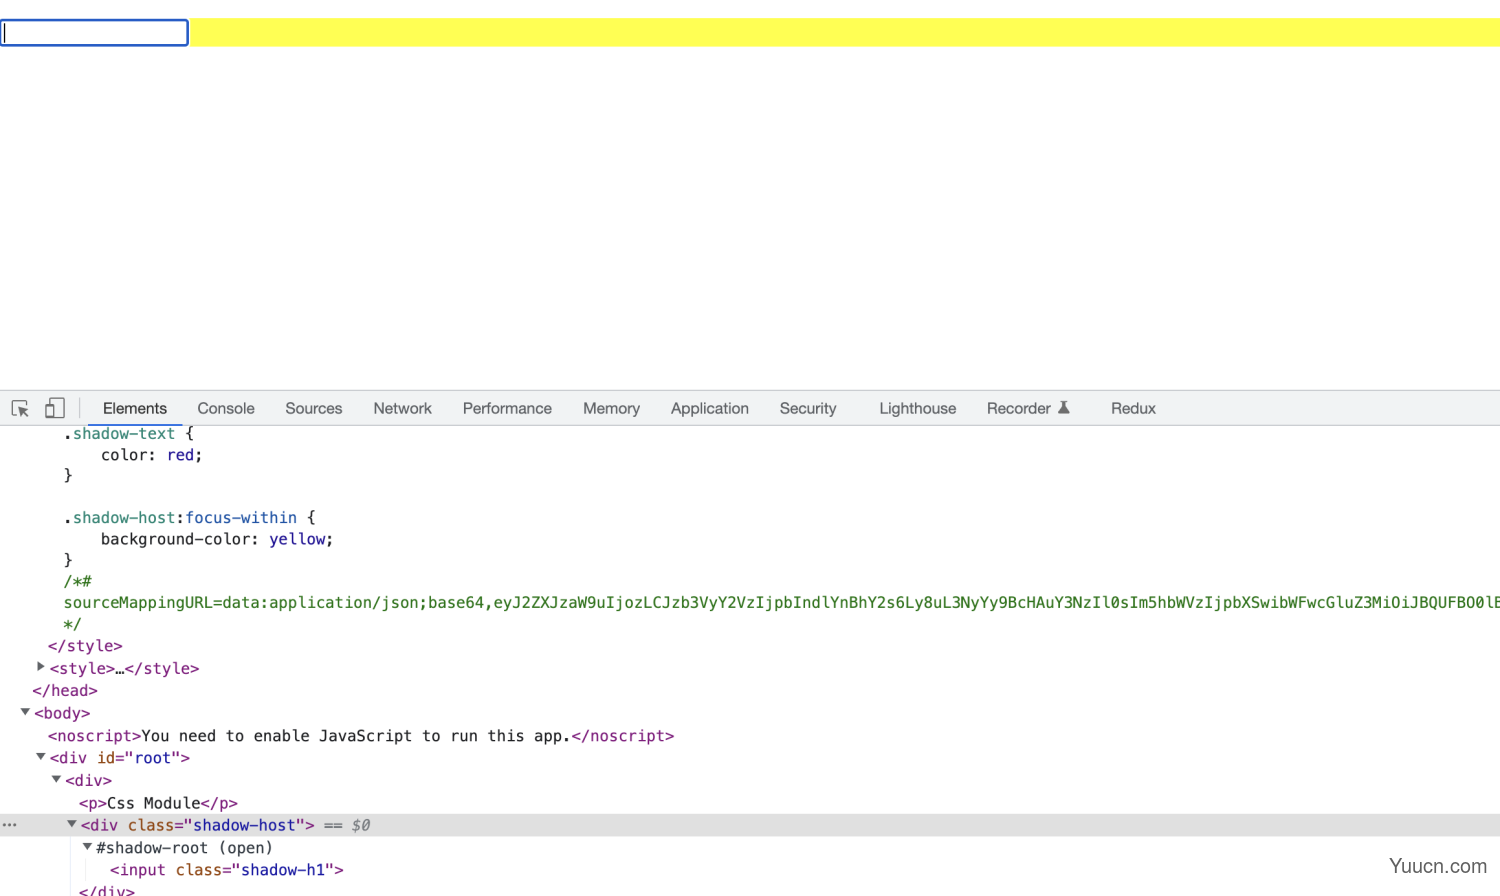Switch to the Redux tab
This screenshot has height=896, width=1500.
1133,408
